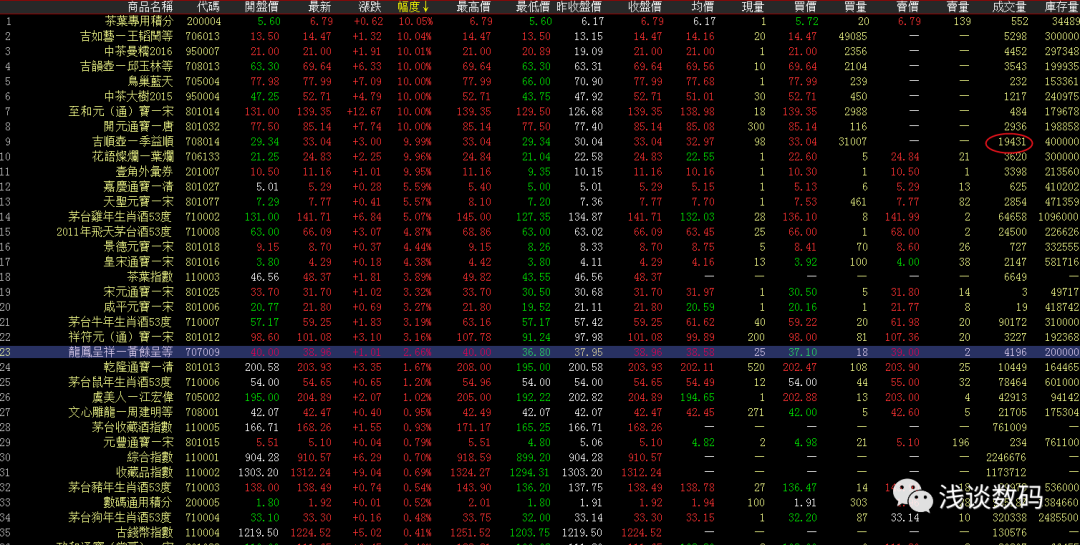Select the 吉如藝一王韜闊等 row

click(540, 37)
